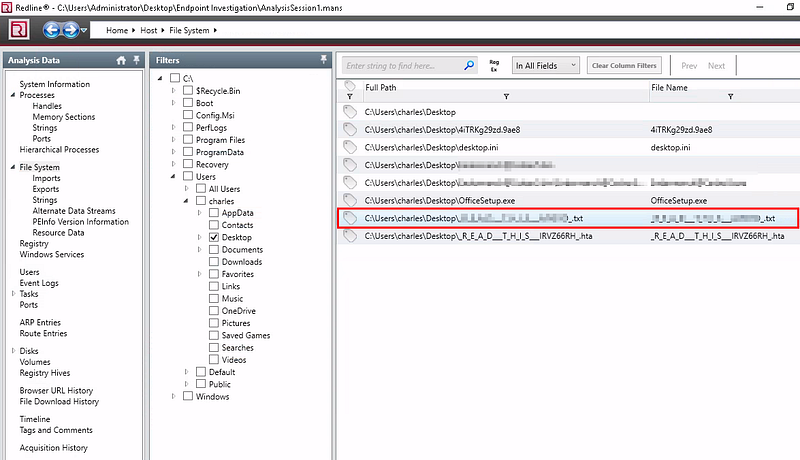The image size is (800, 460).
Task: Click the magnifier search icon
Action: tap(469, 65)
